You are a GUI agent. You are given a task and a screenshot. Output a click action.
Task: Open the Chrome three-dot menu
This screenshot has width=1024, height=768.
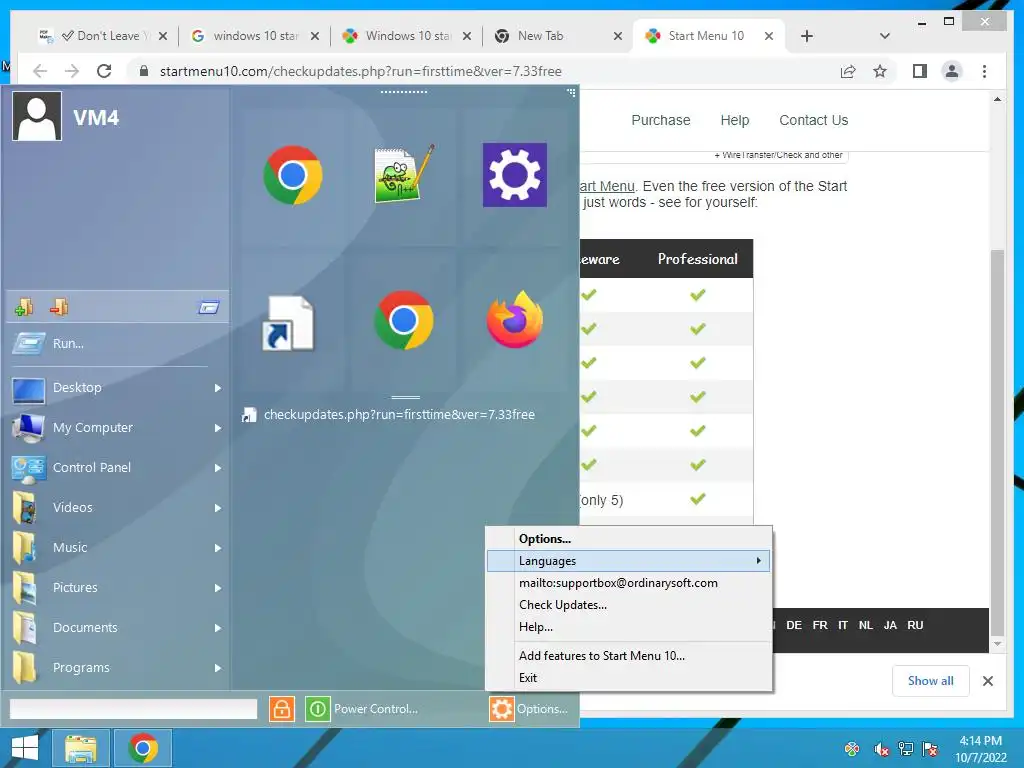984,71
